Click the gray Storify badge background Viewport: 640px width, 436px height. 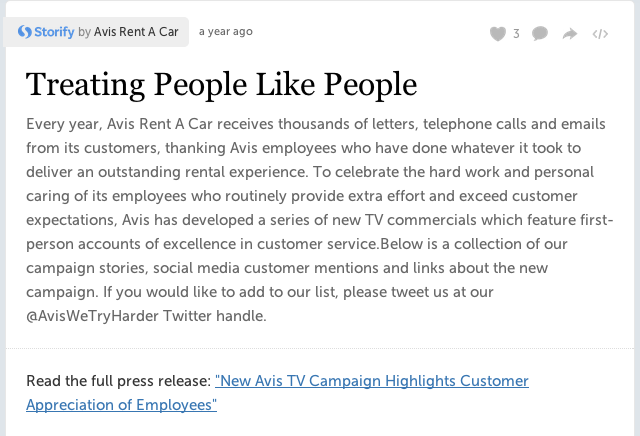96,32
